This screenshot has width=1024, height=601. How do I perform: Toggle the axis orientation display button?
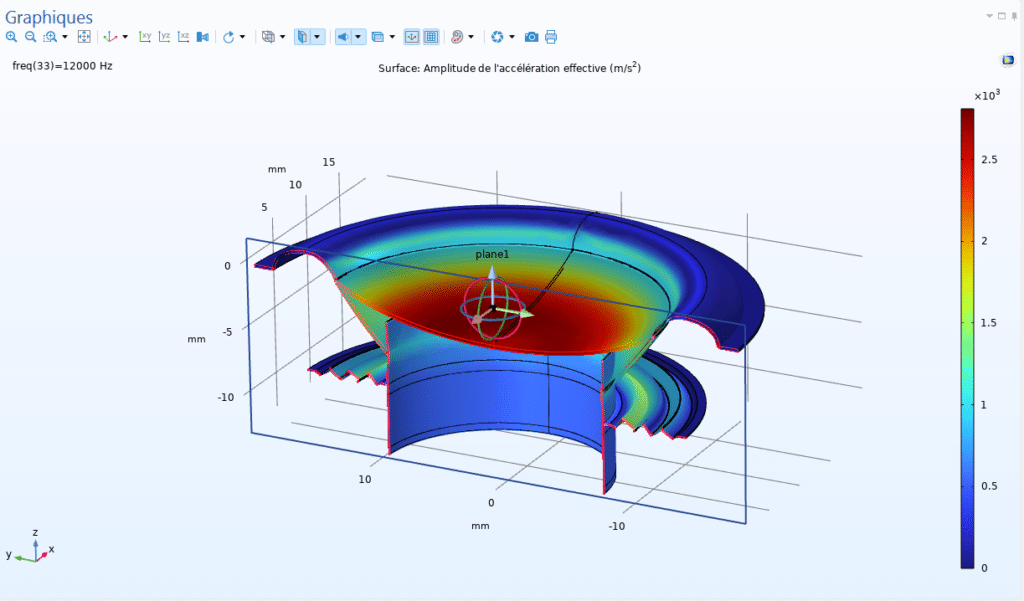pos(412,37)
